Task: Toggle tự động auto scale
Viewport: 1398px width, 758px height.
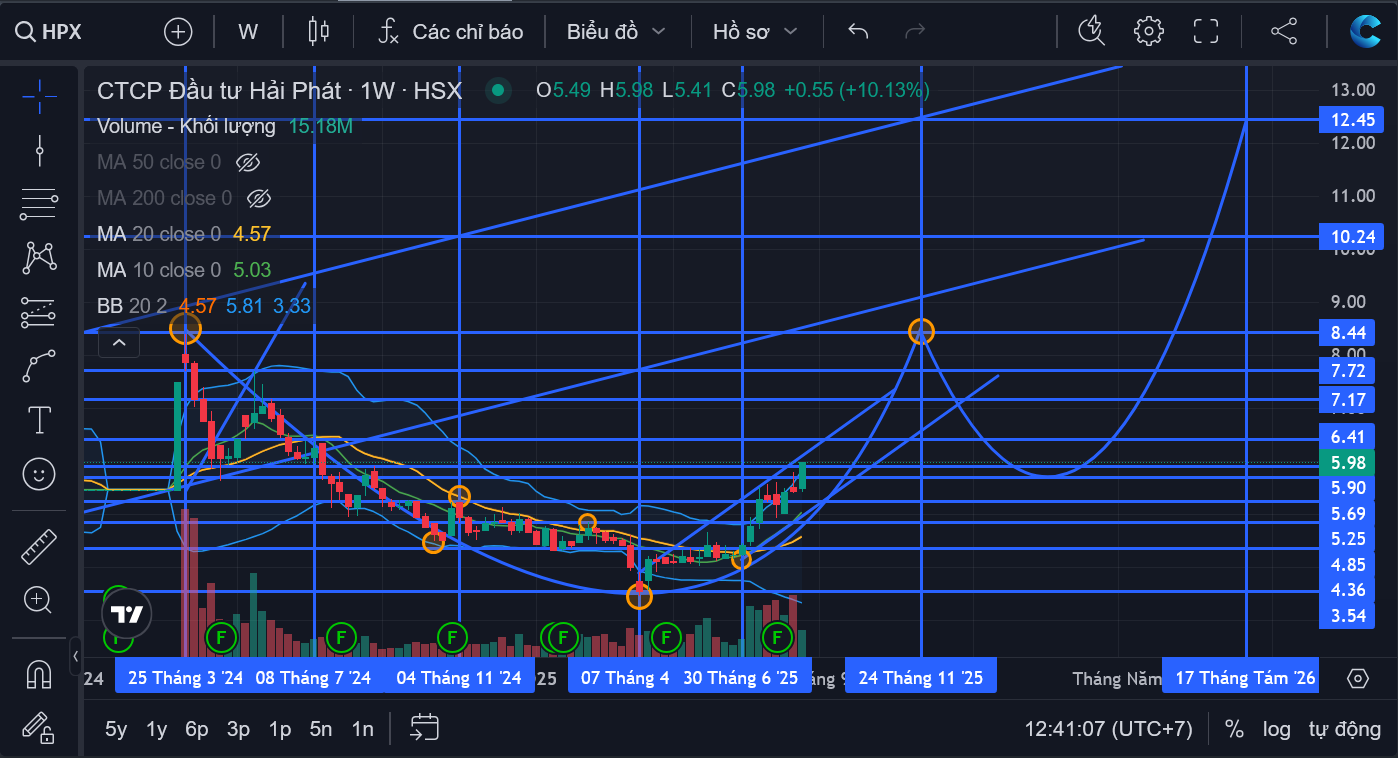Action: [x=1345, y=729]
